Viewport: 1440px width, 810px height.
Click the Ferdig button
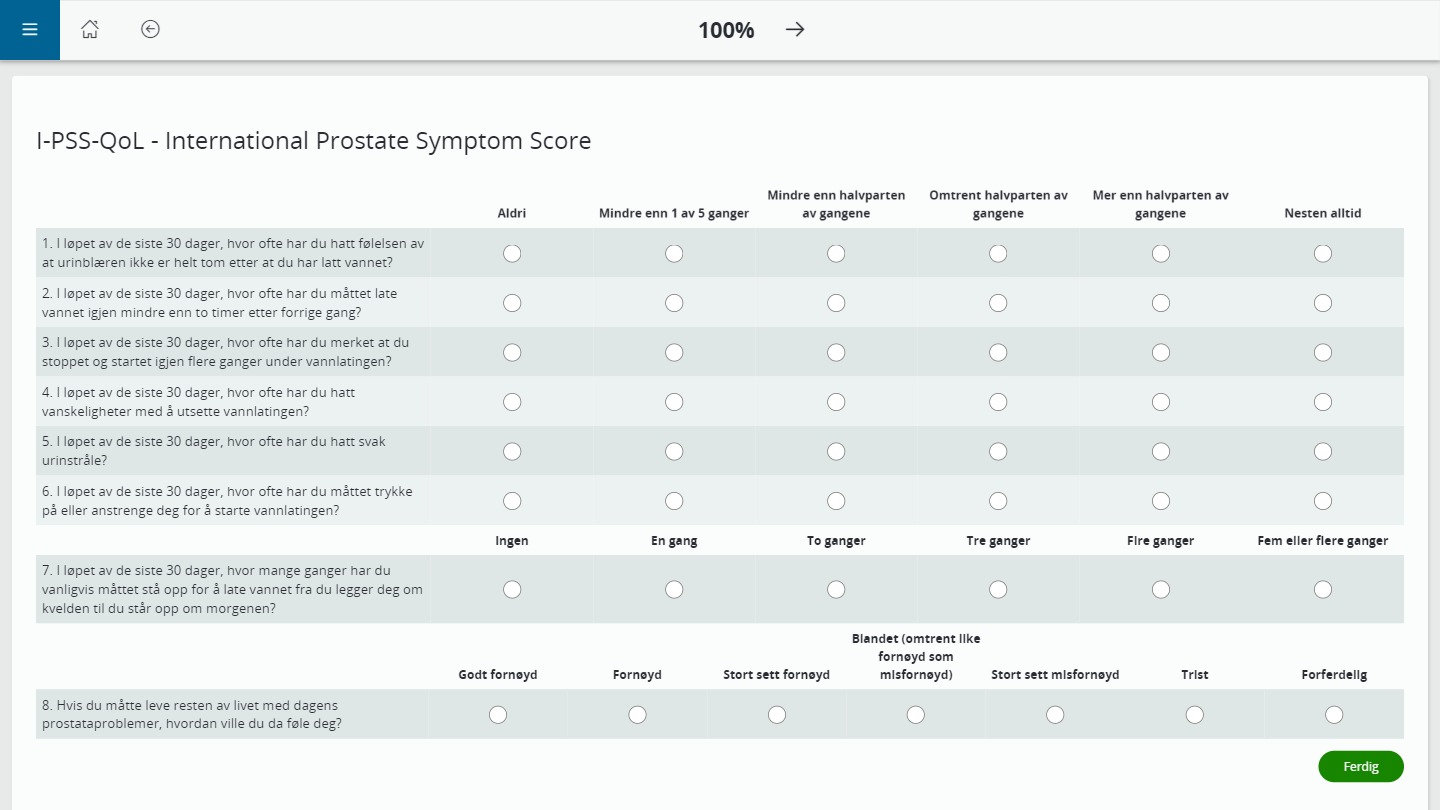pos(1360,766)
